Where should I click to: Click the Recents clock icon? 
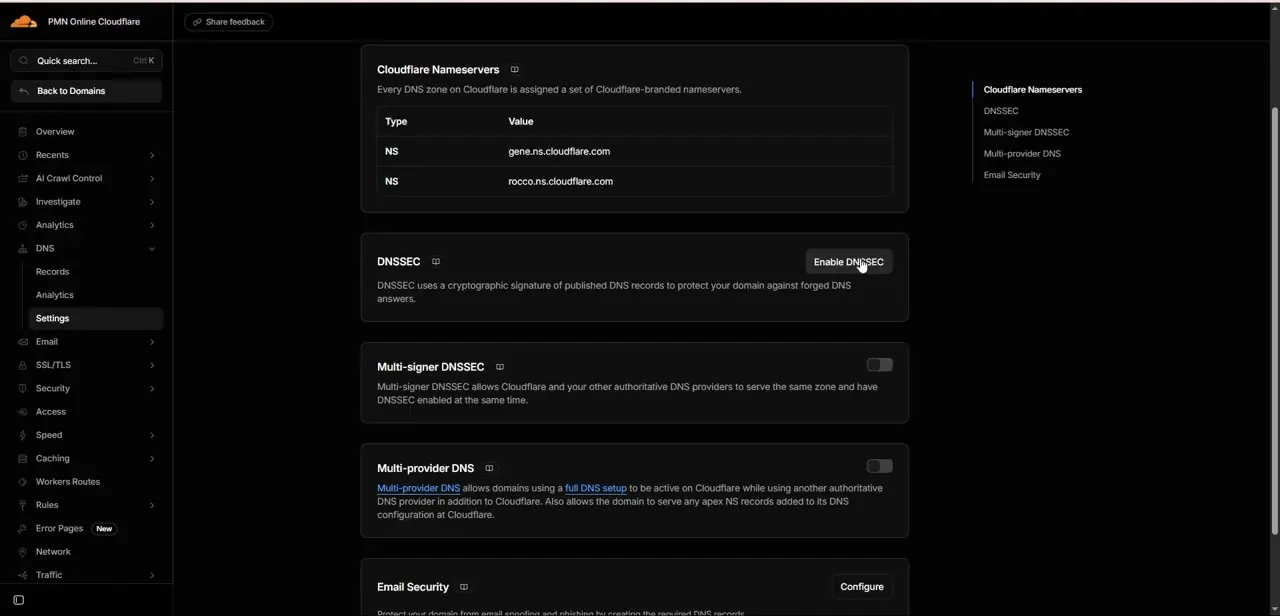coord(23,155)
